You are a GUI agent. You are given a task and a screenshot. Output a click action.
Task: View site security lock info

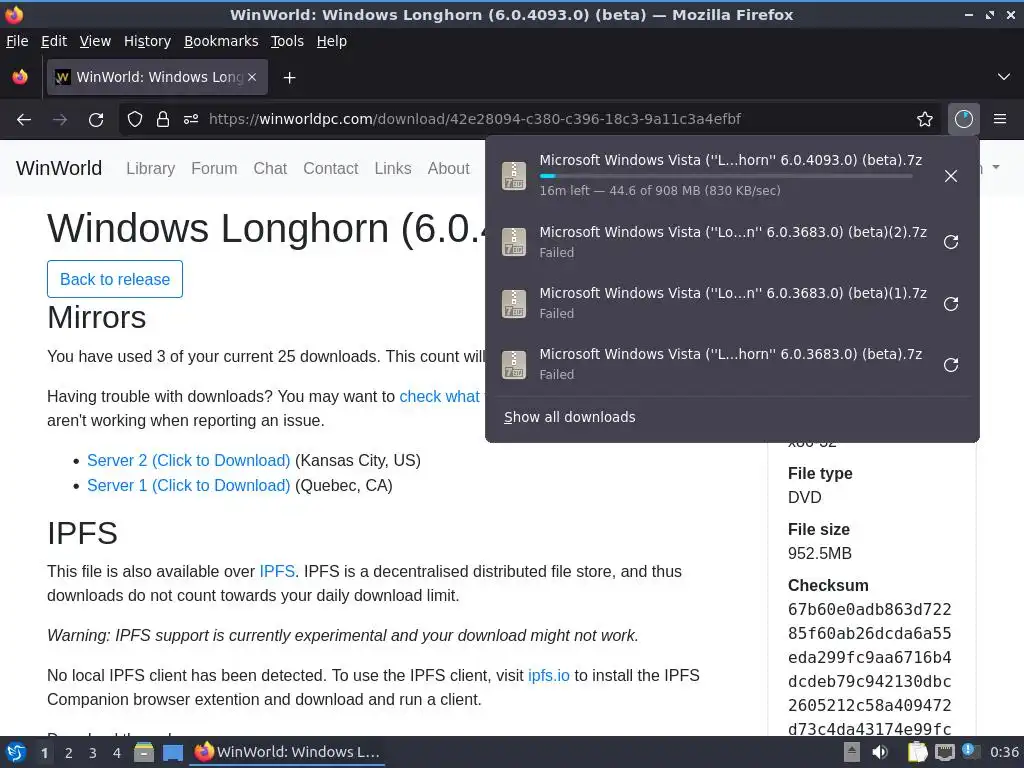pos(163,119)
